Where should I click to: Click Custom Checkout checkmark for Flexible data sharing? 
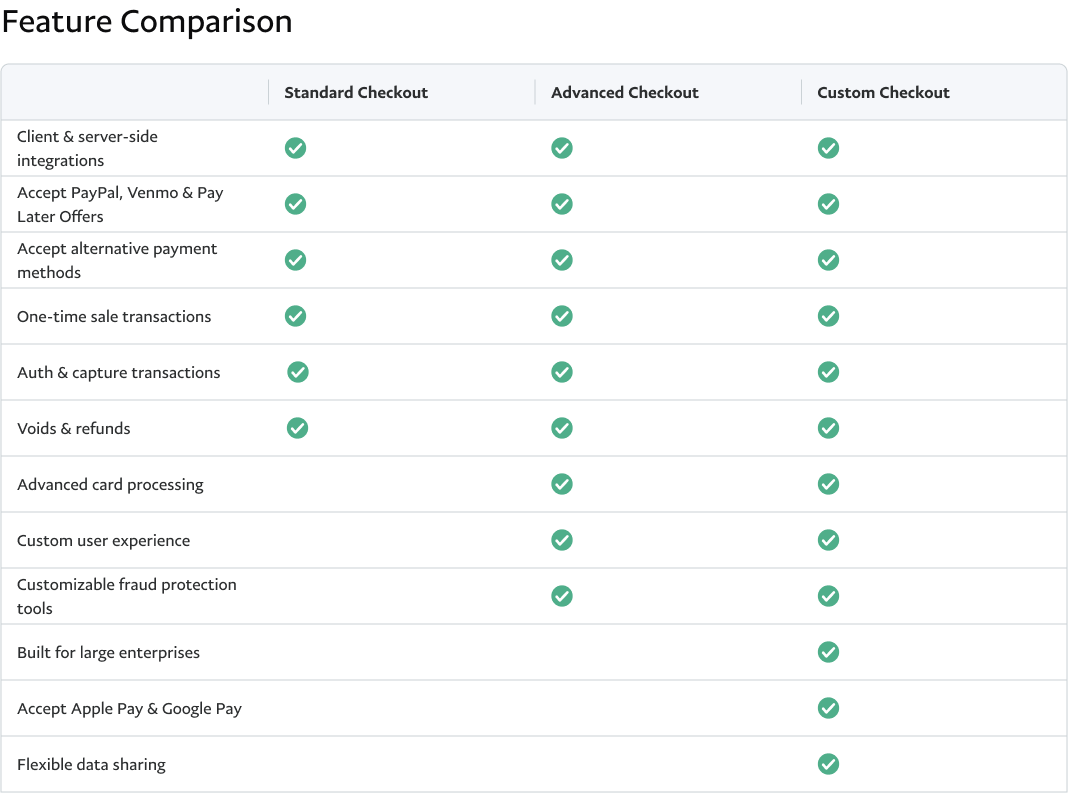(x=828, y=764)
